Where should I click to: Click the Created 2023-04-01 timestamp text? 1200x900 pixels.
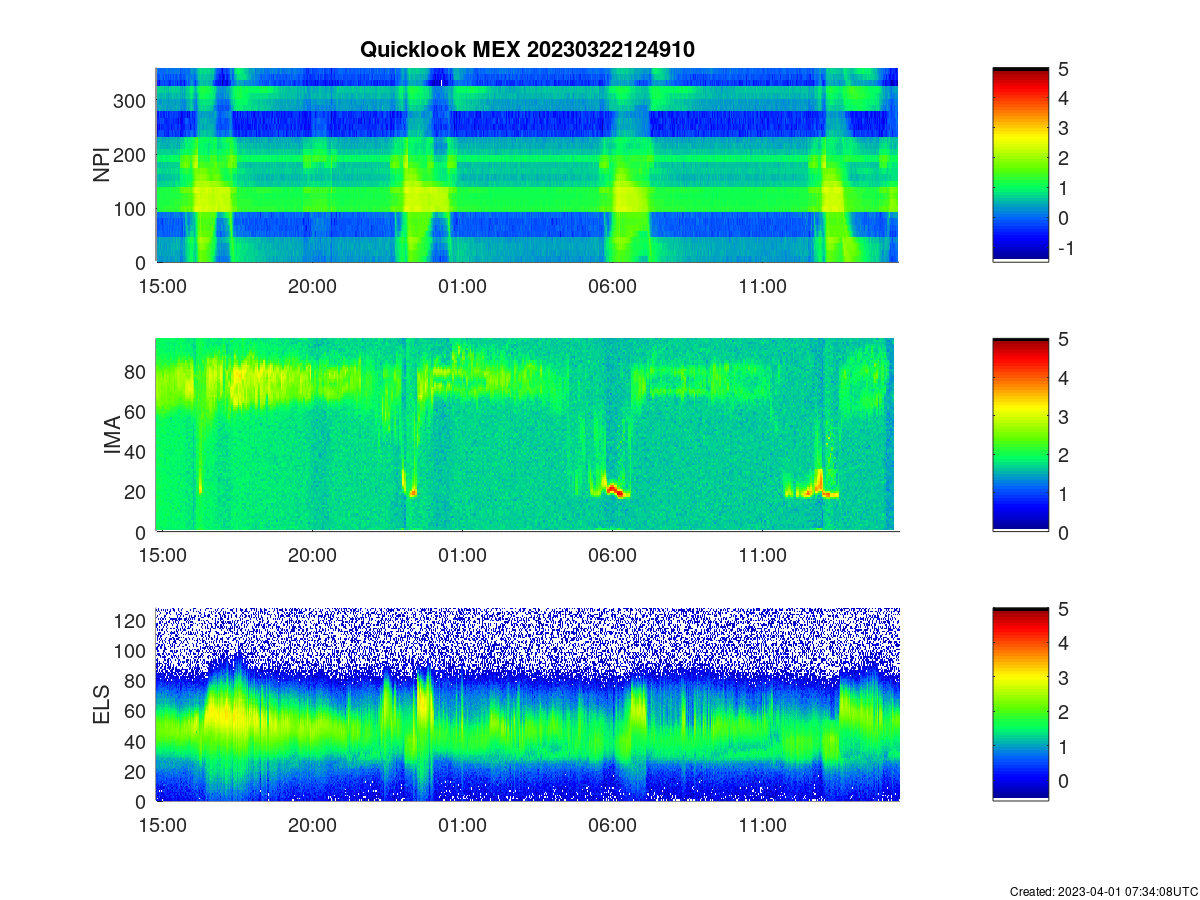(1103, 891)
